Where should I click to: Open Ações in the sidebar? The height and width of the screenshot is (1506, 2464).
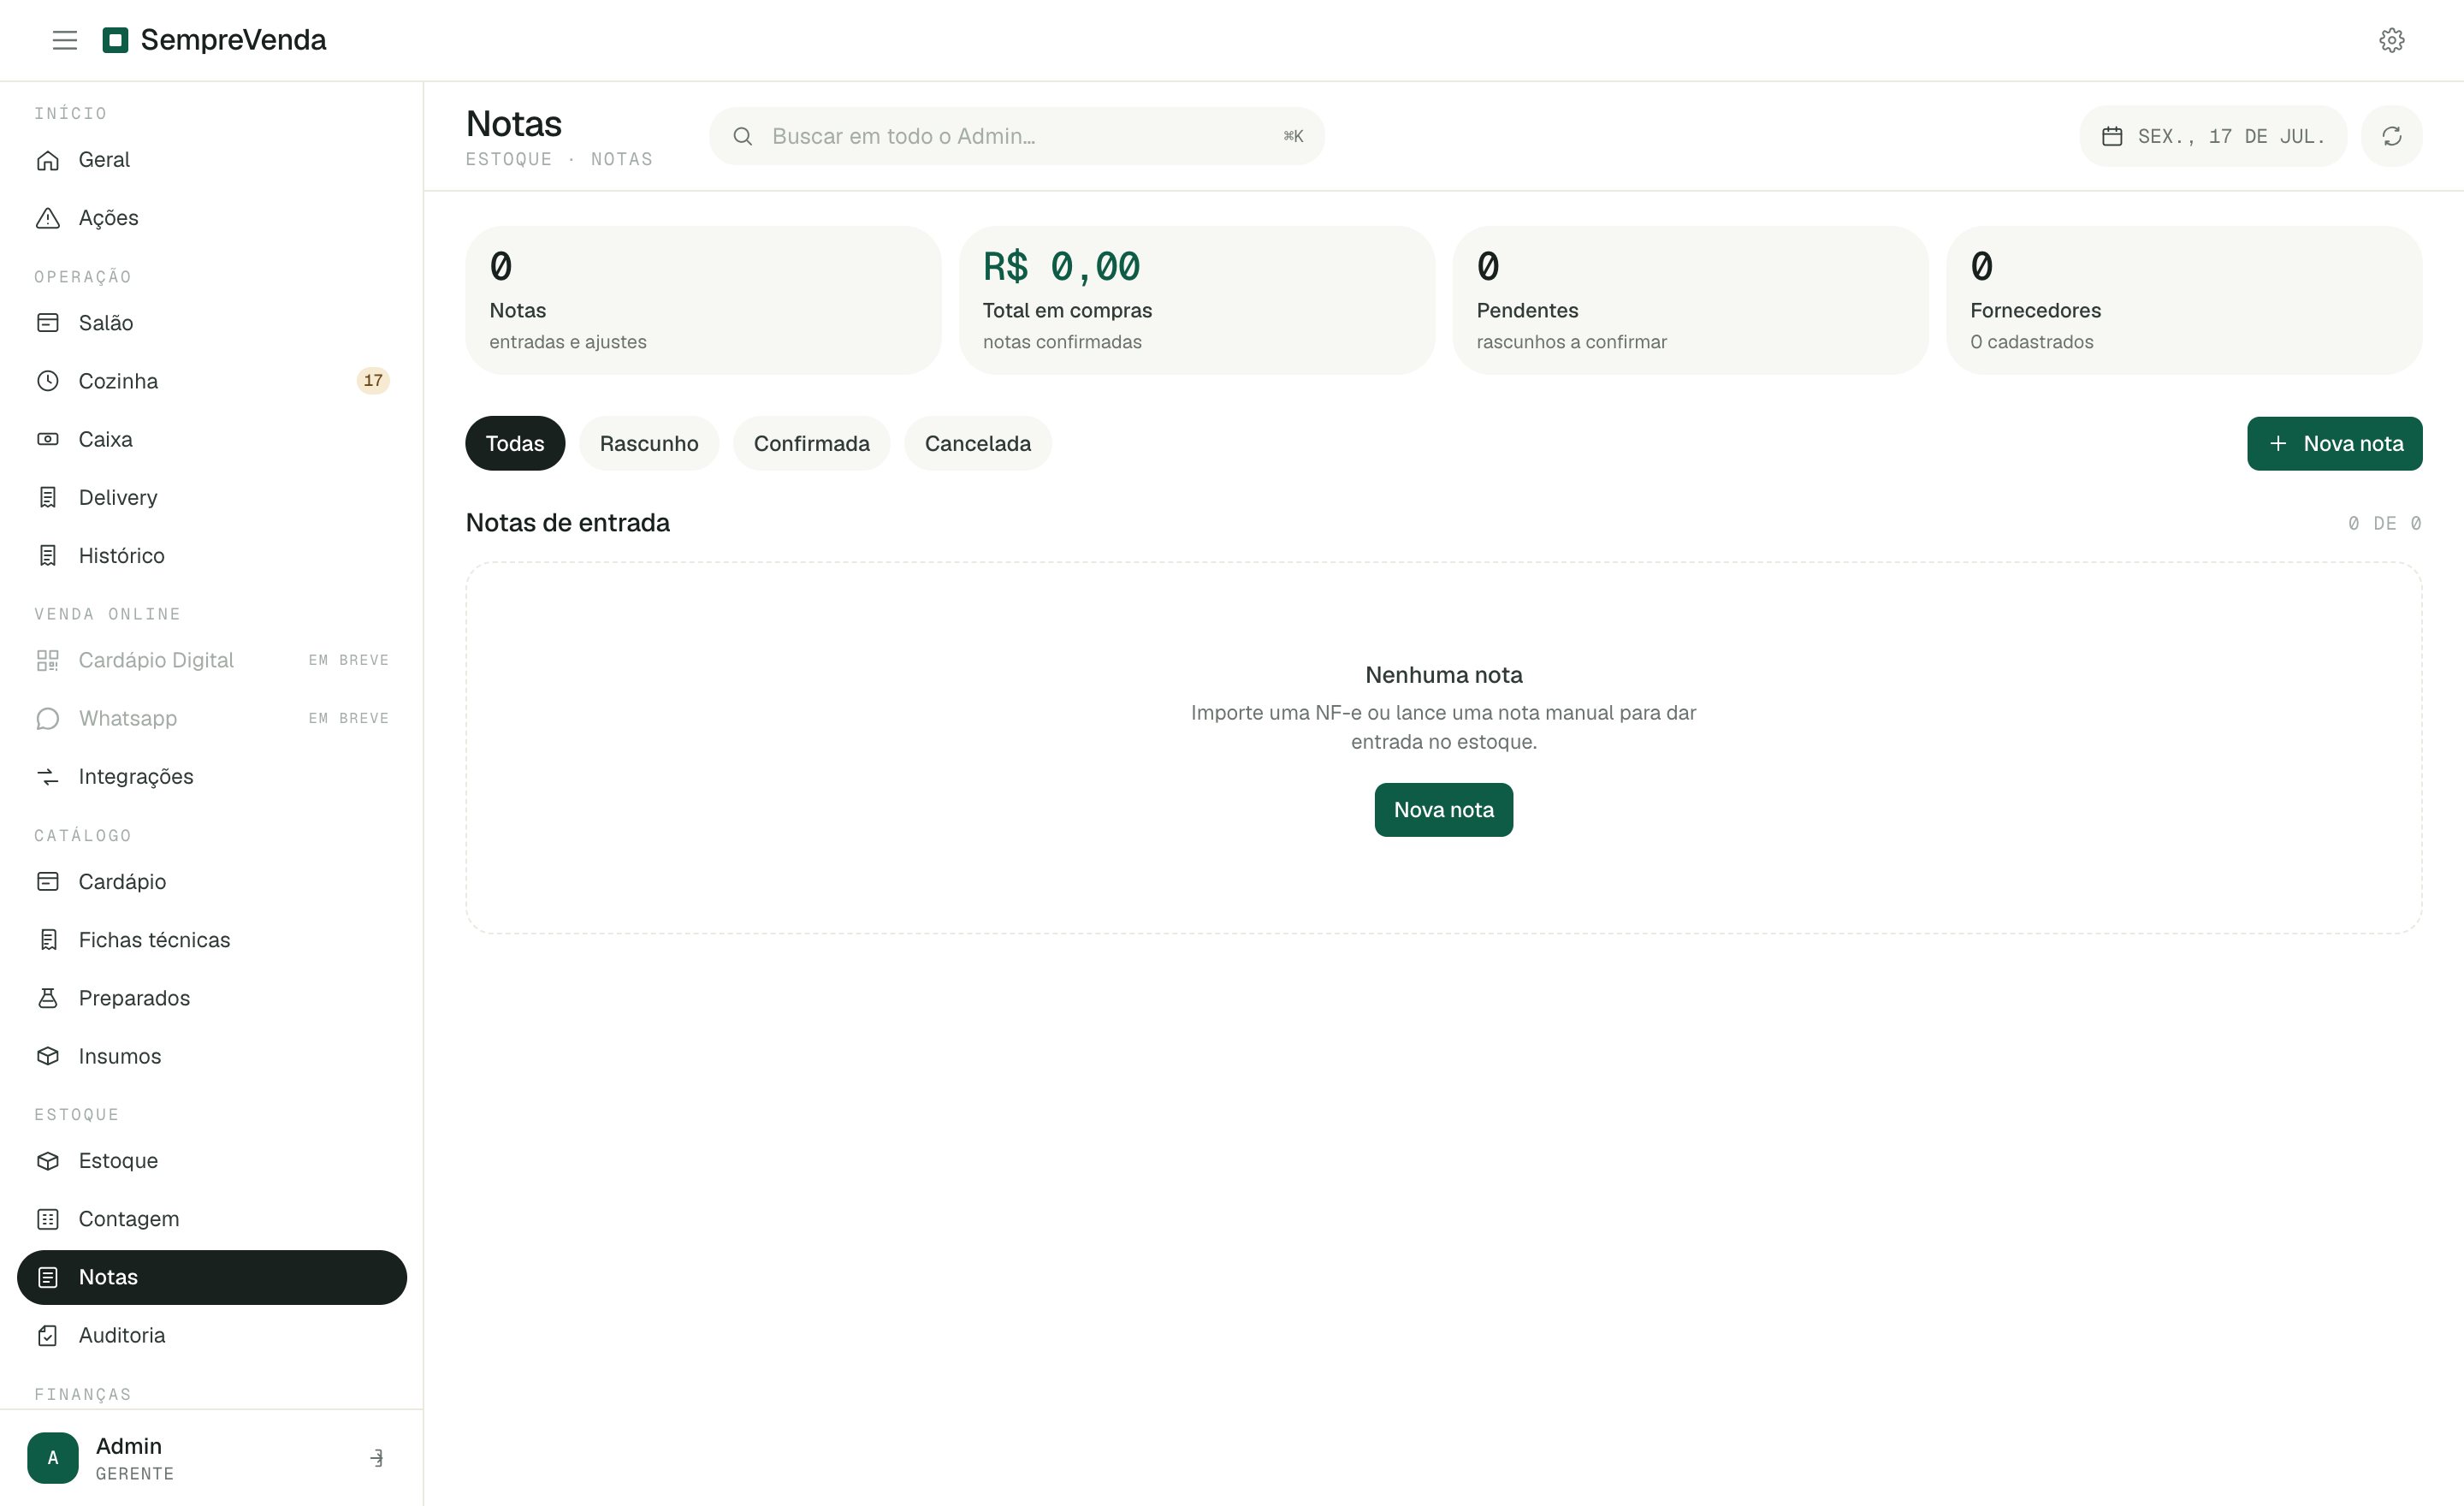click(x=212, y=218)
